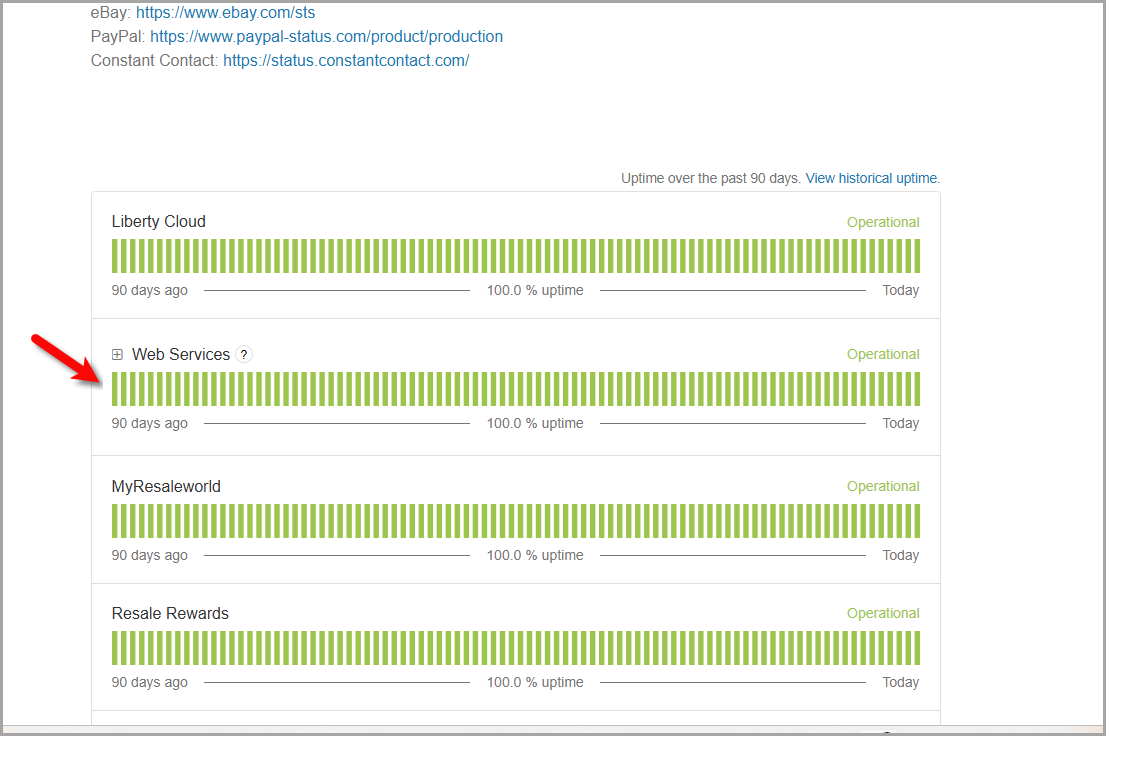Click the 'Constant Contact:' label
Screen dimensions: 1146x776
tap(154, 61)
